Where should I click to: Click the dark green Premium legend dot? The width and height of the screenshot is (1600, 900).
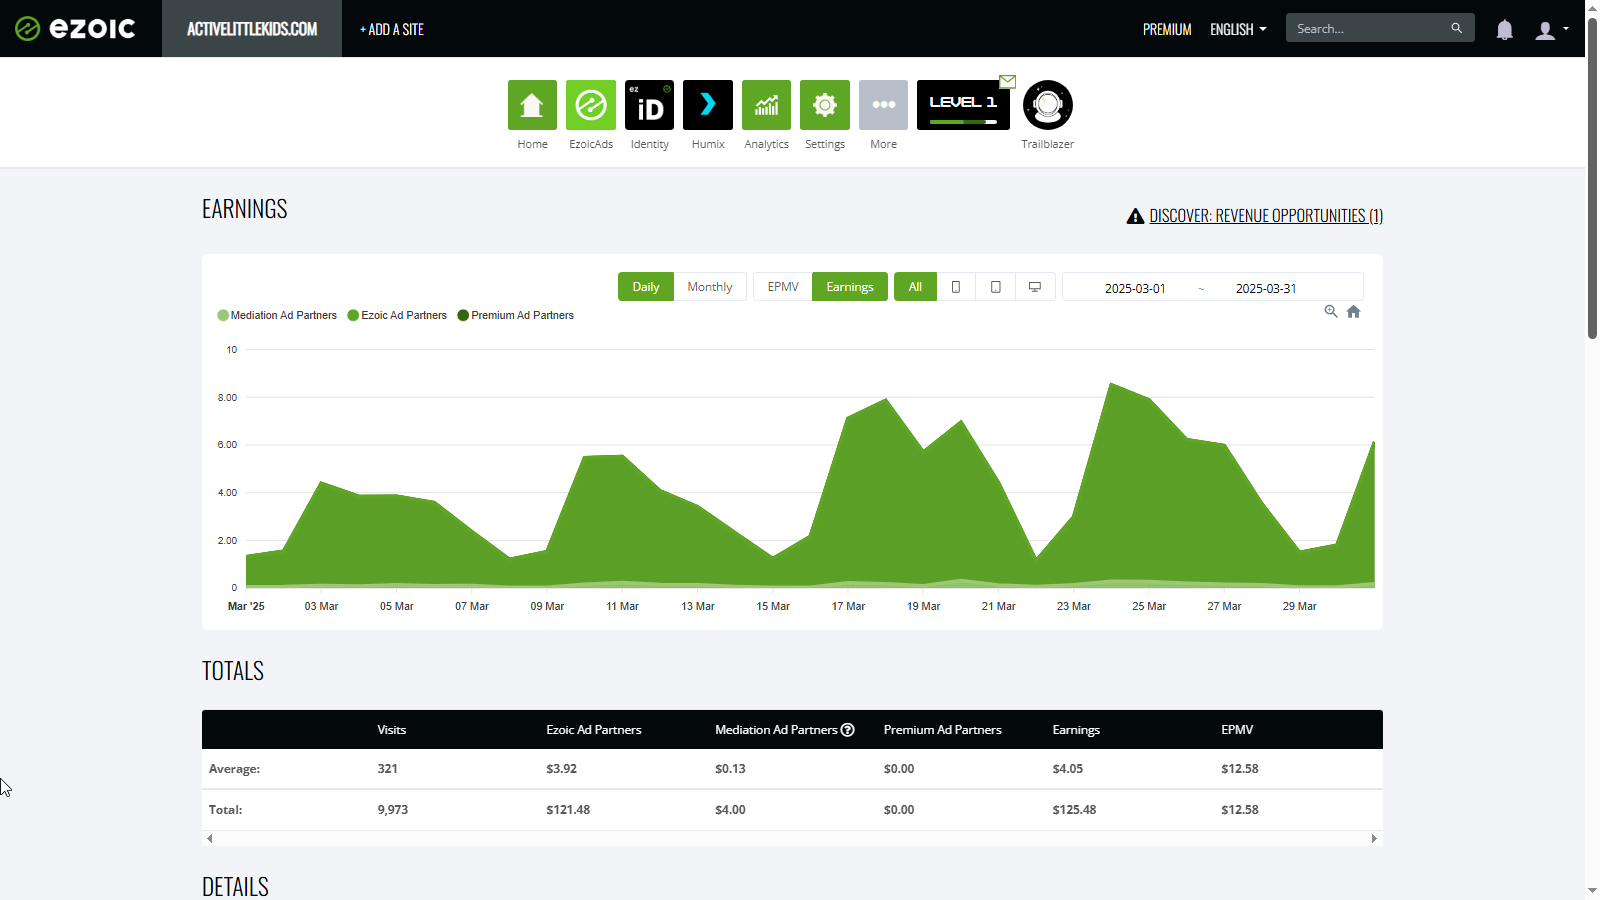(463, 315)
